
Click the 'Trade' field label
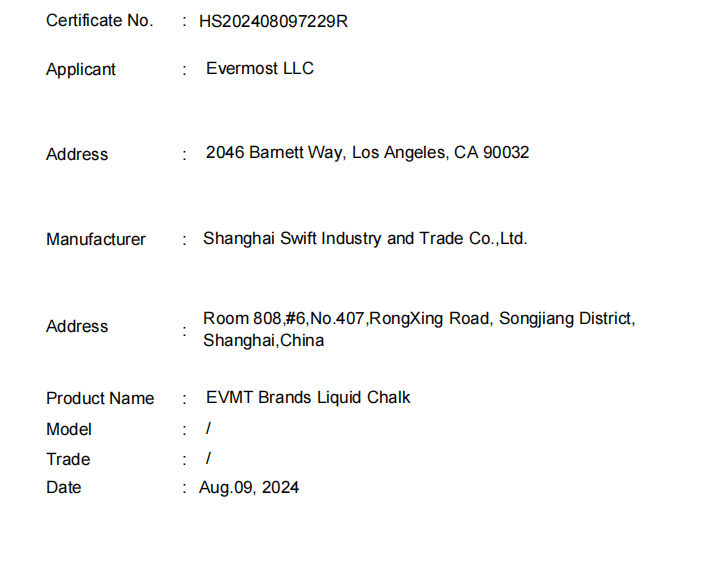pos(68,459)
